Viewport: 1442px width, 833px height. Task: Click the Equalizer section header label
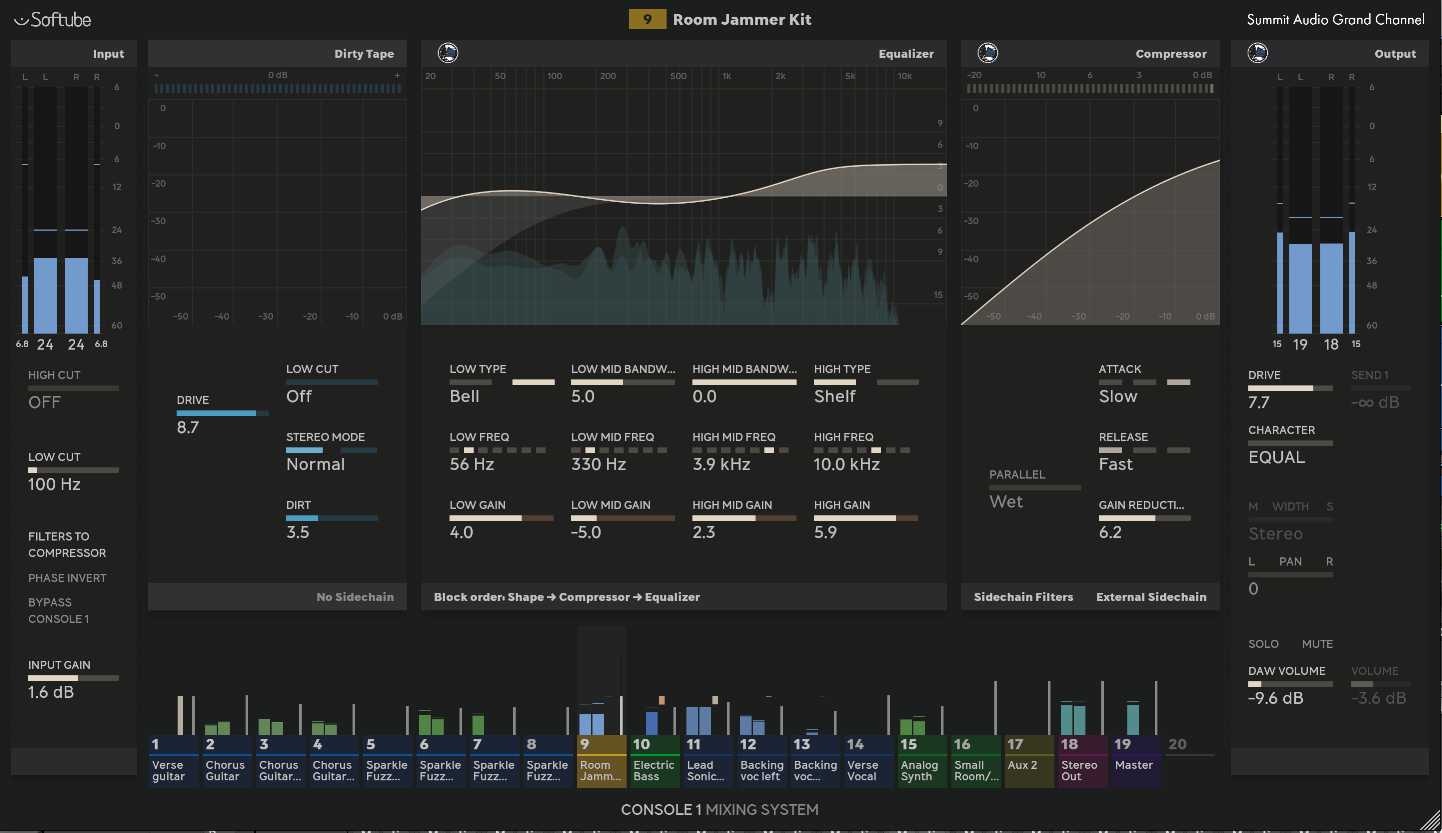pos(906,54)
